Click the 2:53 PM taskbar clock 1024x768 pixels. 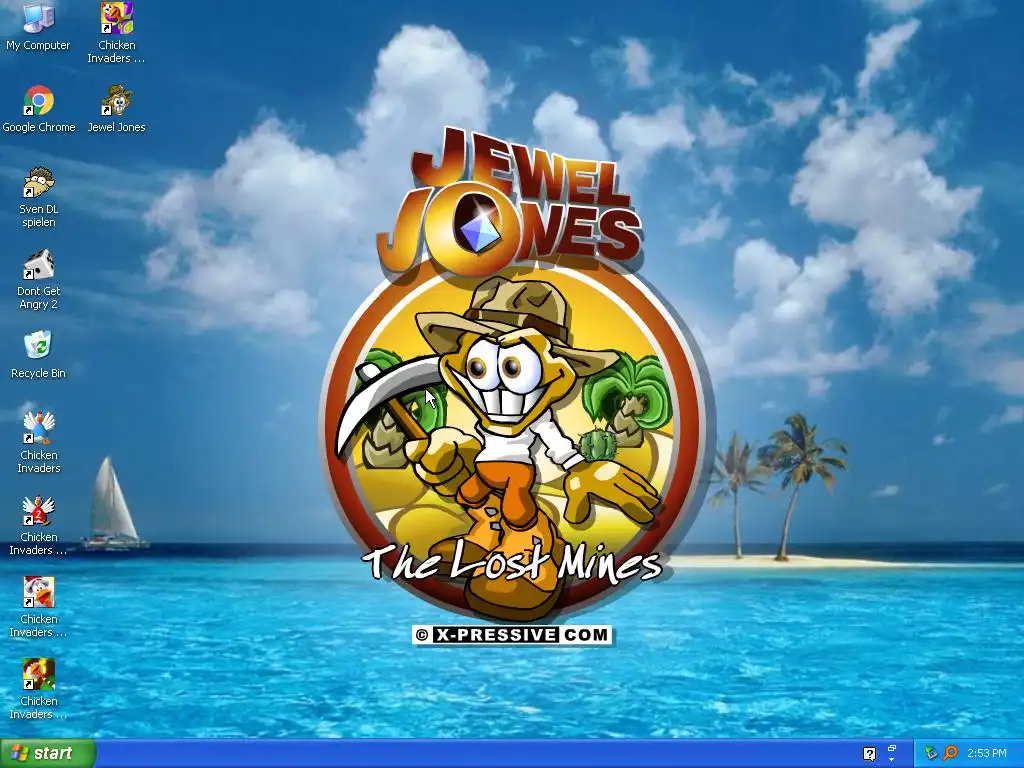coord(987,753)
